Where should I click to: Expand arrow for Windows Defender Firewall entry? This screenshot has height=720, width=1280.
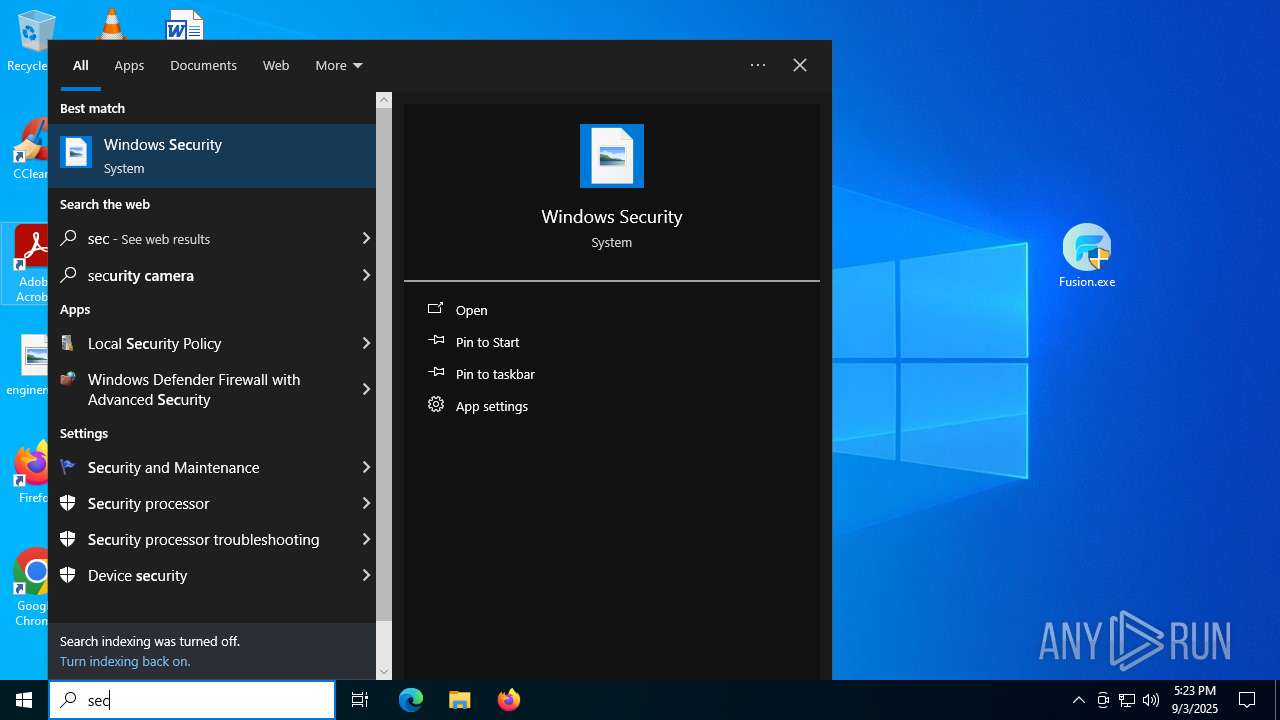click(x=366, y=389)
